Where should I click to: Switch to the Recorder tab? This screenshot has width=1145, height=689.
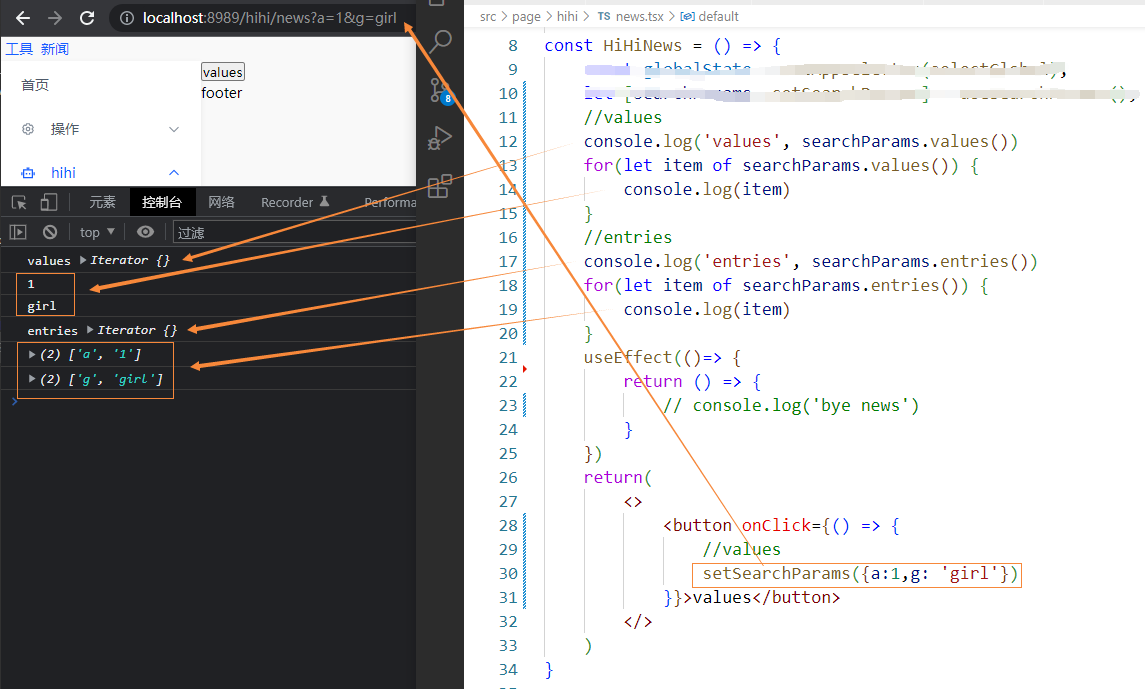[295, 202]
